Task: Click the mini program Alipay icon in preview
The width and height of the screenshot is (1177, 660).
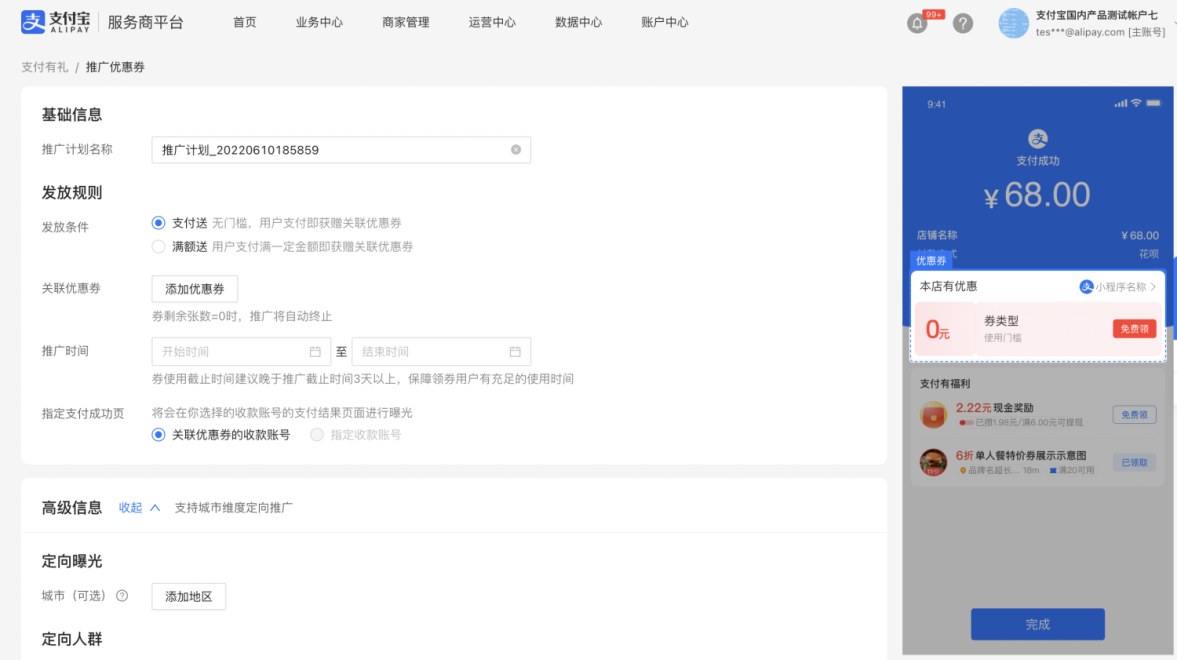Action: coord(1085,287)
